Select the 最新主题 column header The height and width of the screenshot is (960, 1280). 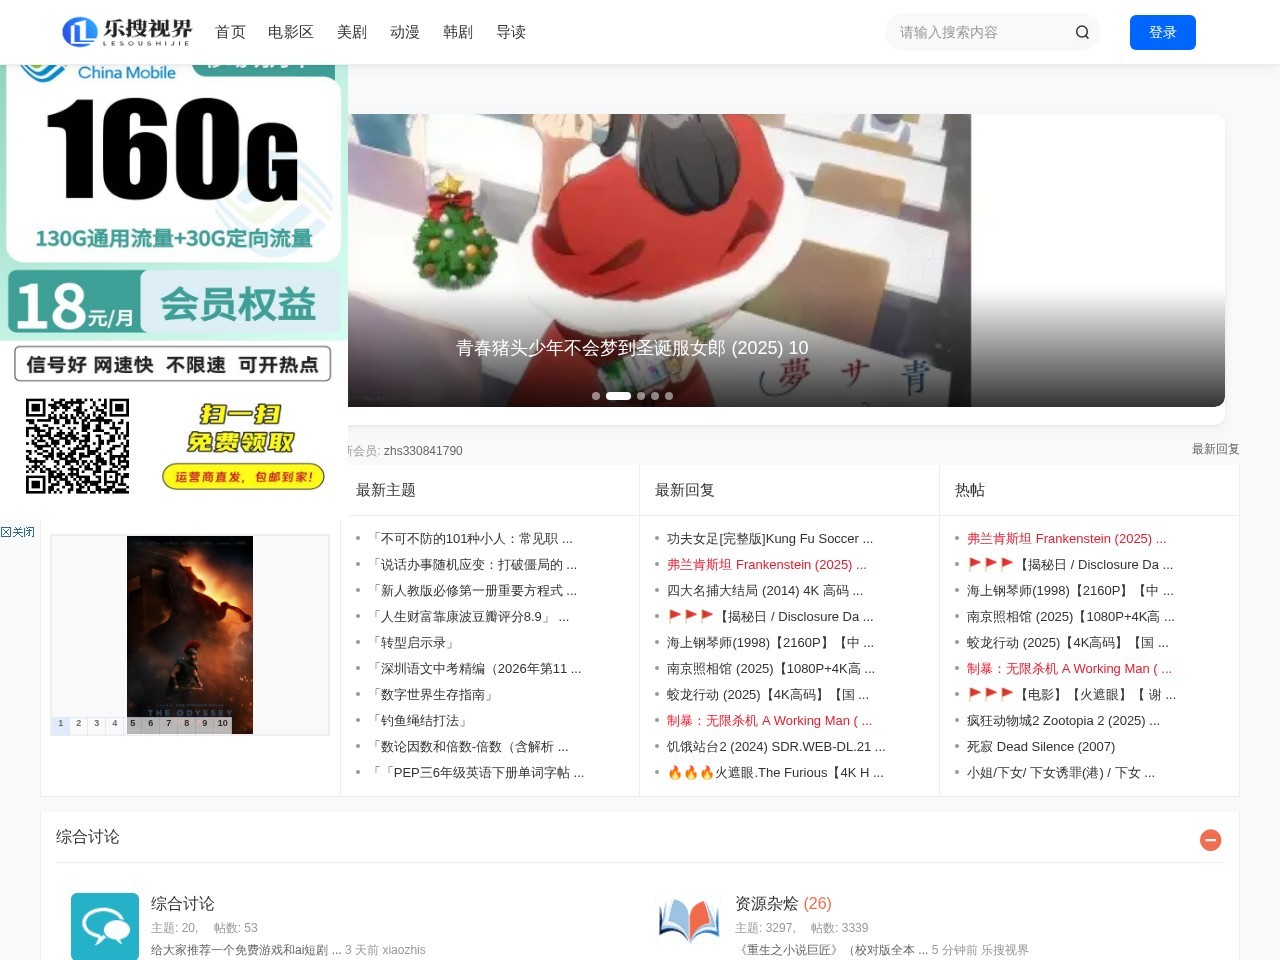[386, 490]
